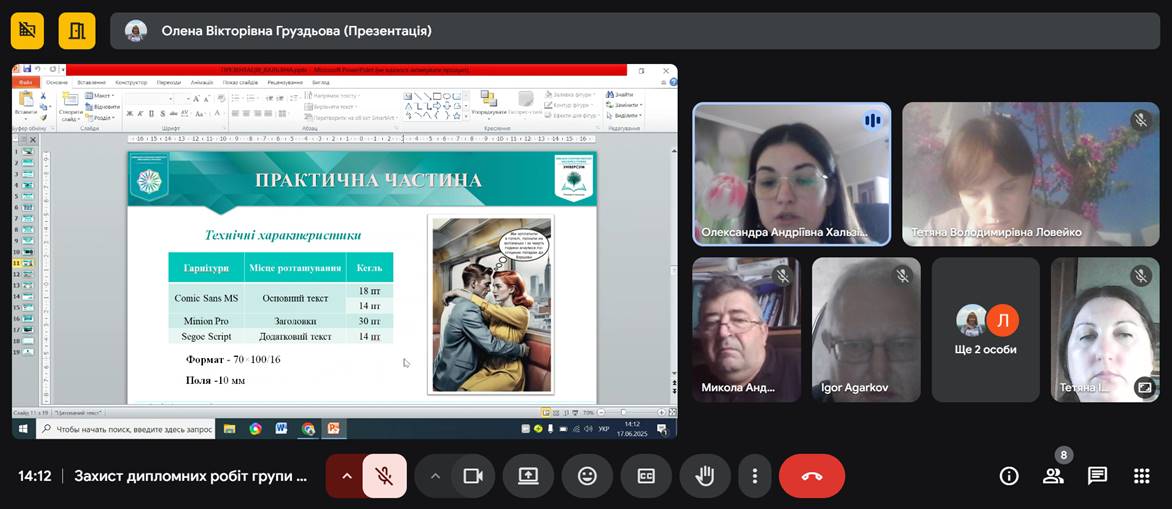Expand microphone audio settings chevron
The height and width of the screenshot is (509, 1172).
(x=346, y=476)
